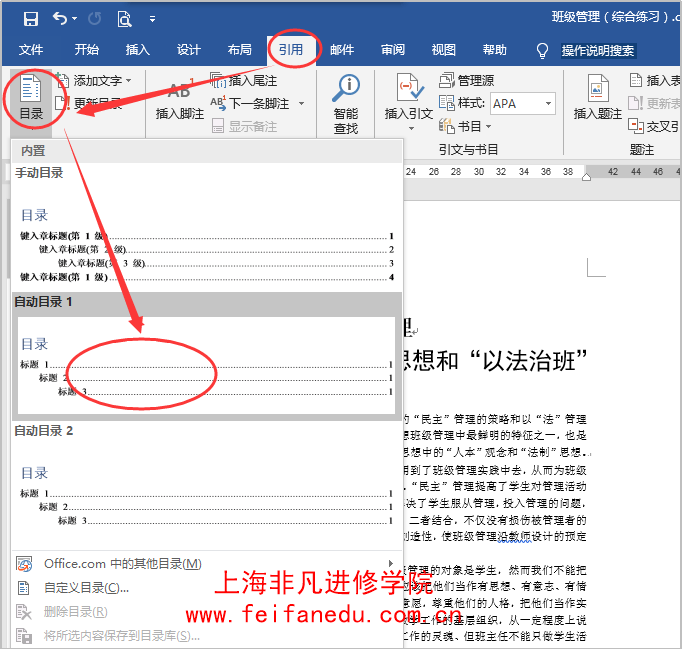Click the Print Preview icon in title bar

pyautogui.click(x=124, y=18)
